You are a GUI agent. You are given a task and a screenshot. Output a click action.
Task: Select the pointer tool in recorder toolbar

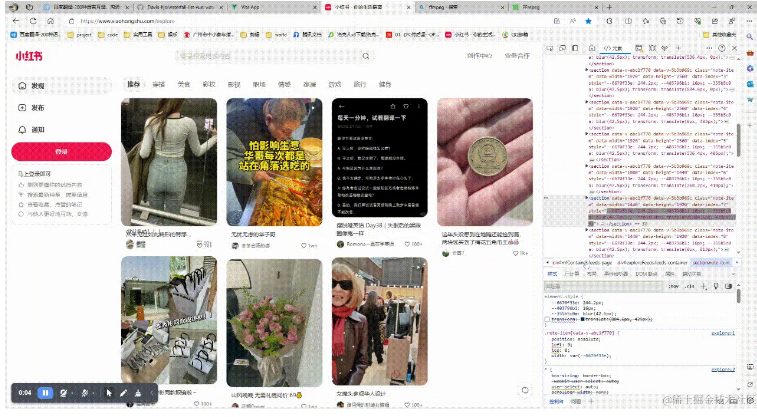[x=109, y=393]
